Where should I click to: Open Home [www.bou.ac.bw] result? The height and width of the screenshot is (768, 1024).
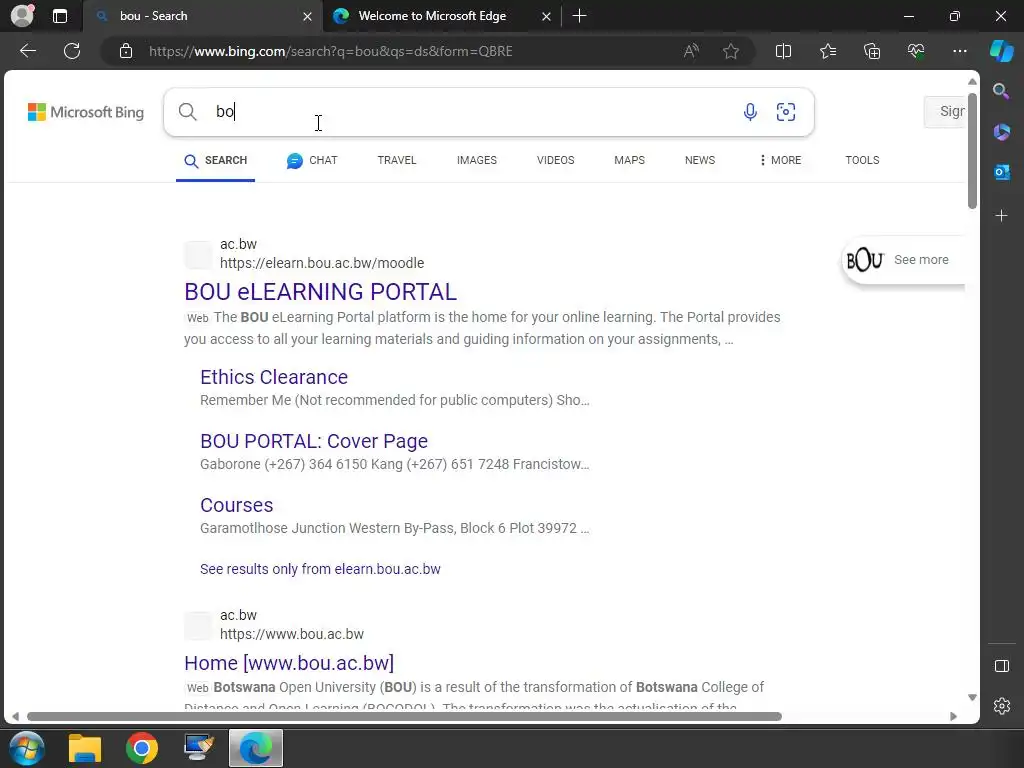[x=289, y=662]
